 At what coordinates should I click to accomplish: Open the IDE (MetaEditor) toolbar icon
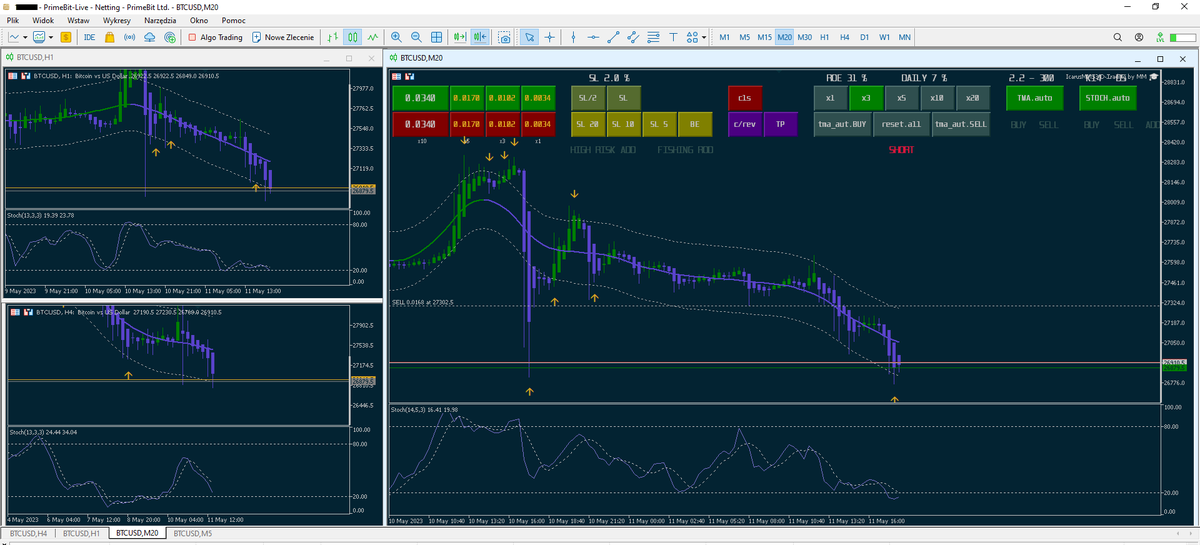[x=89, y=37]
